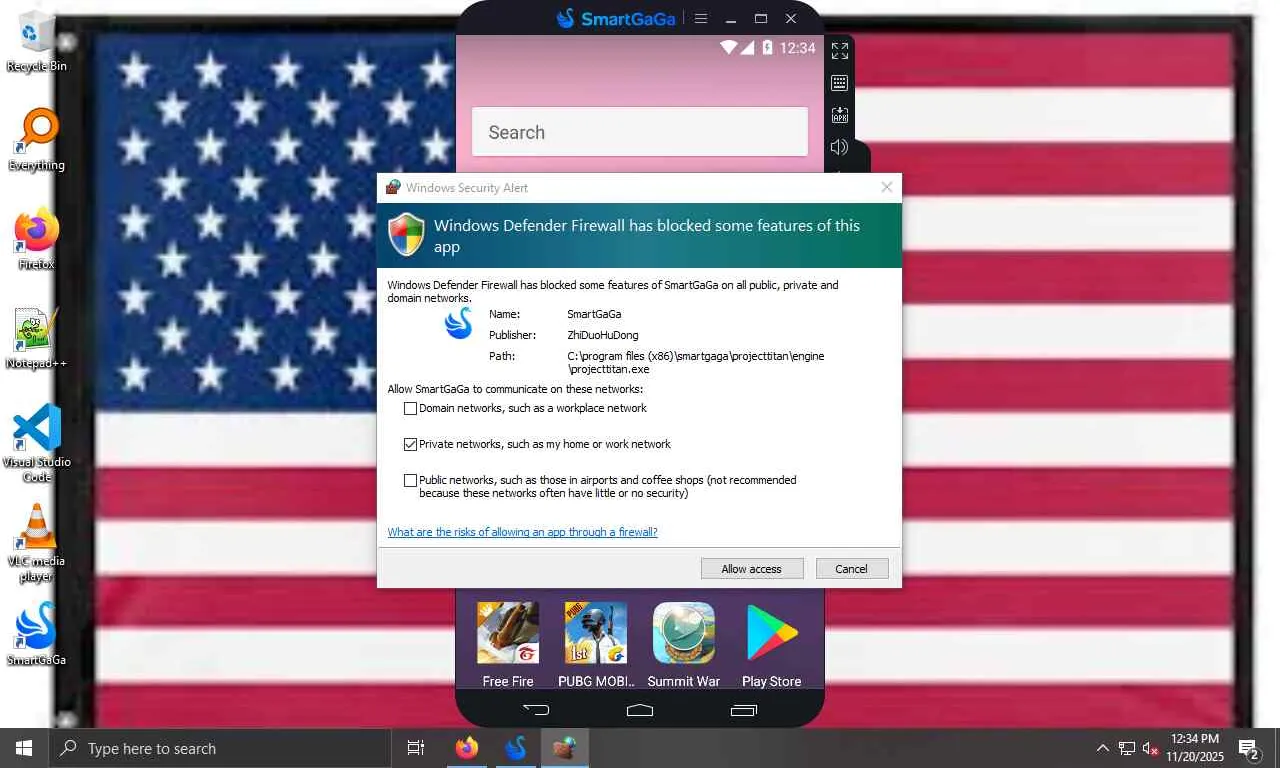The height and width of the screenshot is (768, 1280).
Task: Open the Play Store app
Action: (772, 645)
